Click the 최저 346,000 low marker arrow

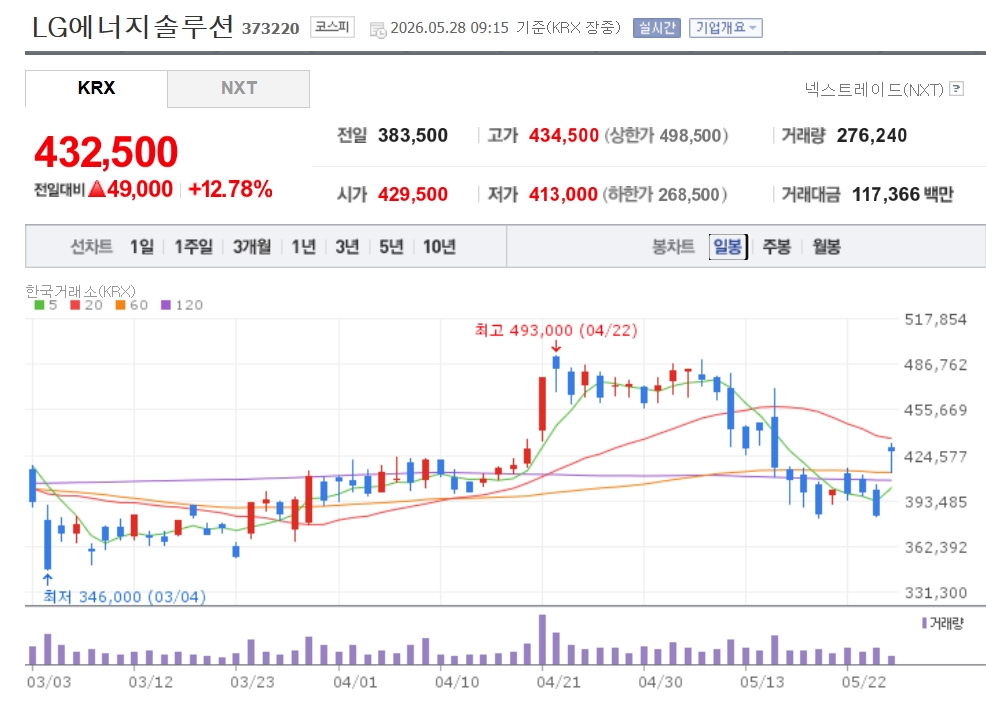coord(47,579)
